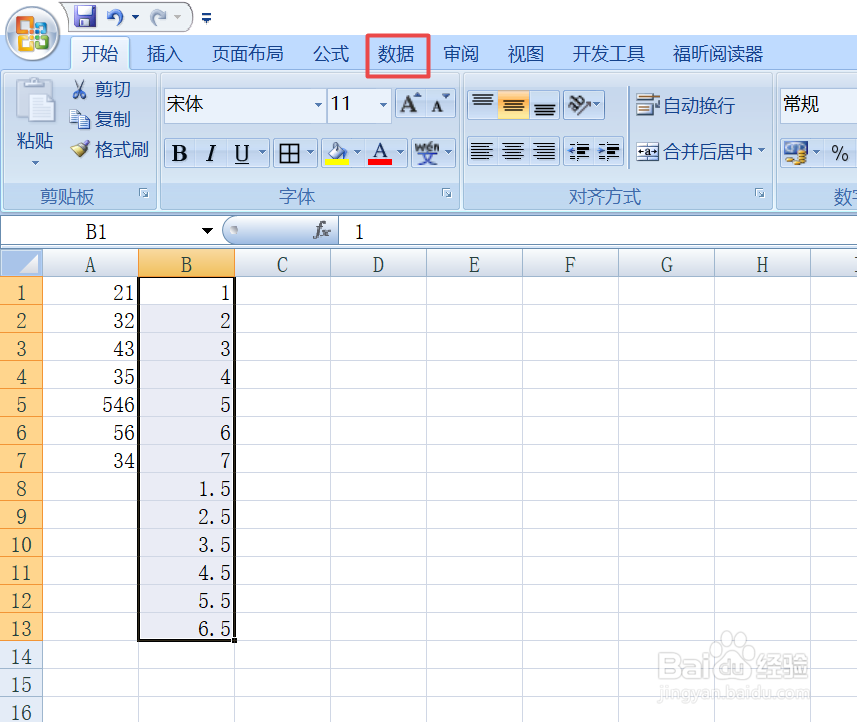The width and height of the screenshot is (857, 722).
Task: Launch the 剪贴板 dialog launcher
Action: [x=144, y=193]
